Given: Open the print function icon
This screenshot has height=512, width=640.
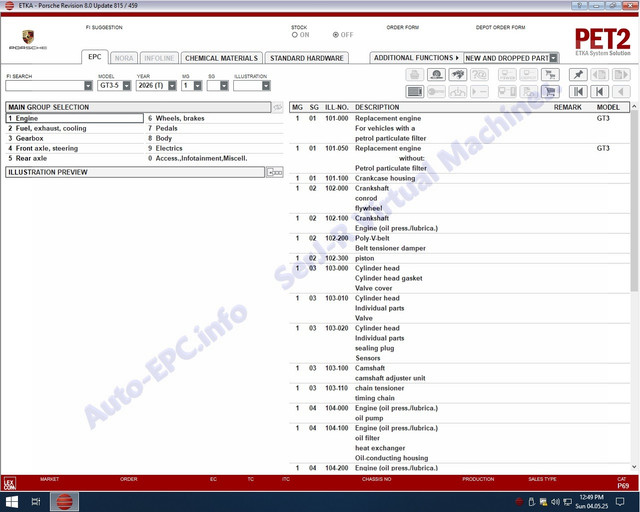Looking at the screenshot, I should point(415,75).
